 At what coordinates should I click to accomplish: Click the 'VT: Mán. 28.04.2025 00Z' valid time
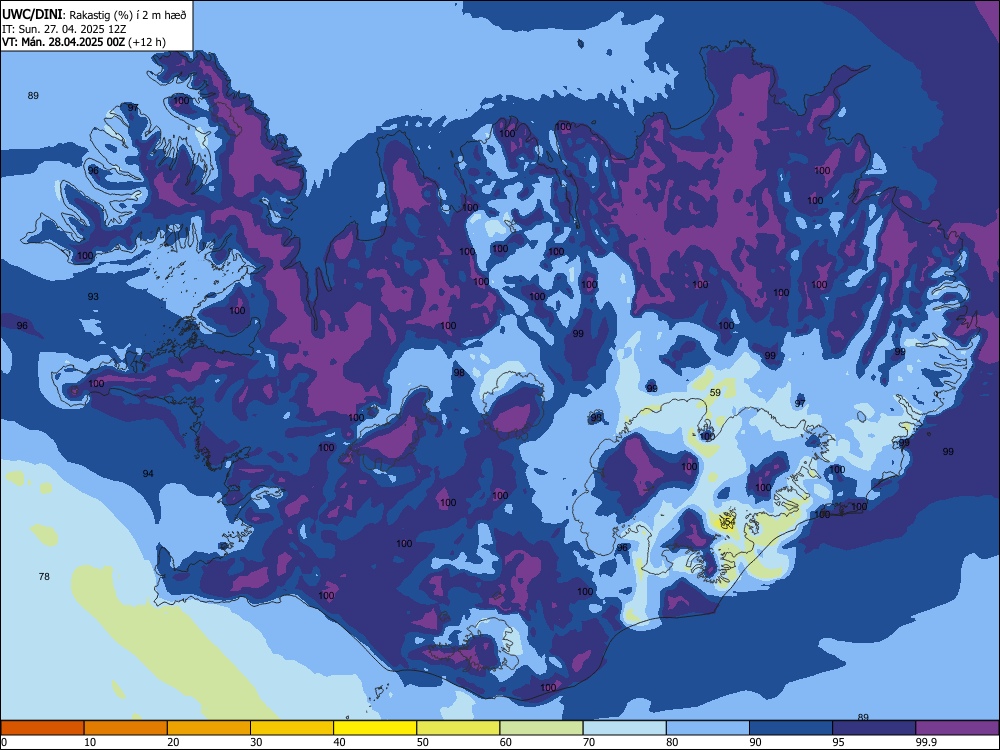point(64,42)
